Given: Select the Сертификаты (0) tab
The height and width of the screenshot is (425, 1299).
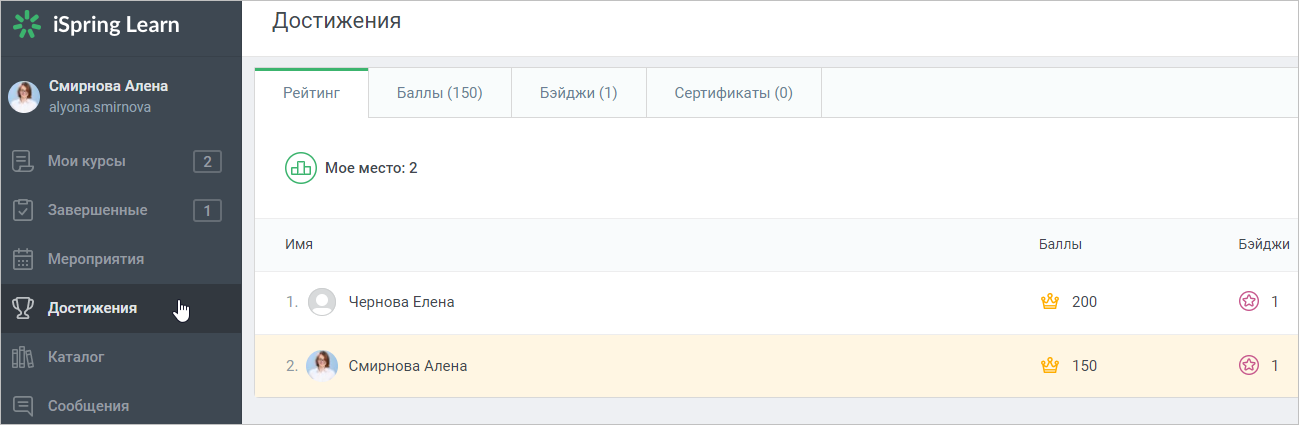Looking at the screenshot, I should [734, 93].
